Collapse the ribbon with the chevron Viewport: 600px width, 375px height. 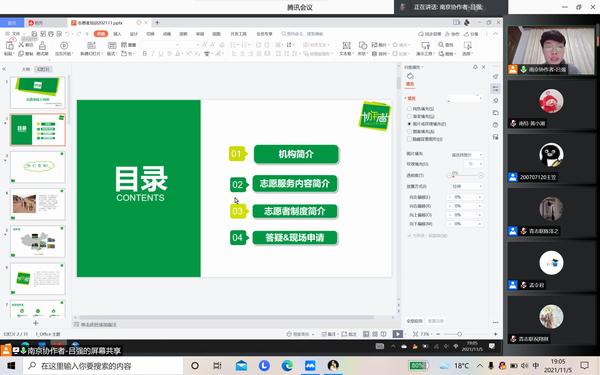(x=496, y=34)
